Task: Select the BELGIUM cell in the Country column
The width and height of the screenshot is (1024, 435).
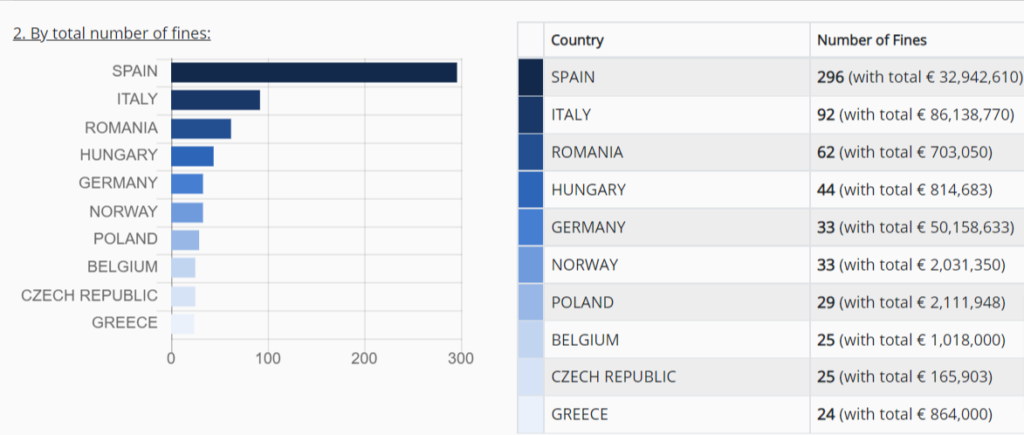Action: coord(677,340)
